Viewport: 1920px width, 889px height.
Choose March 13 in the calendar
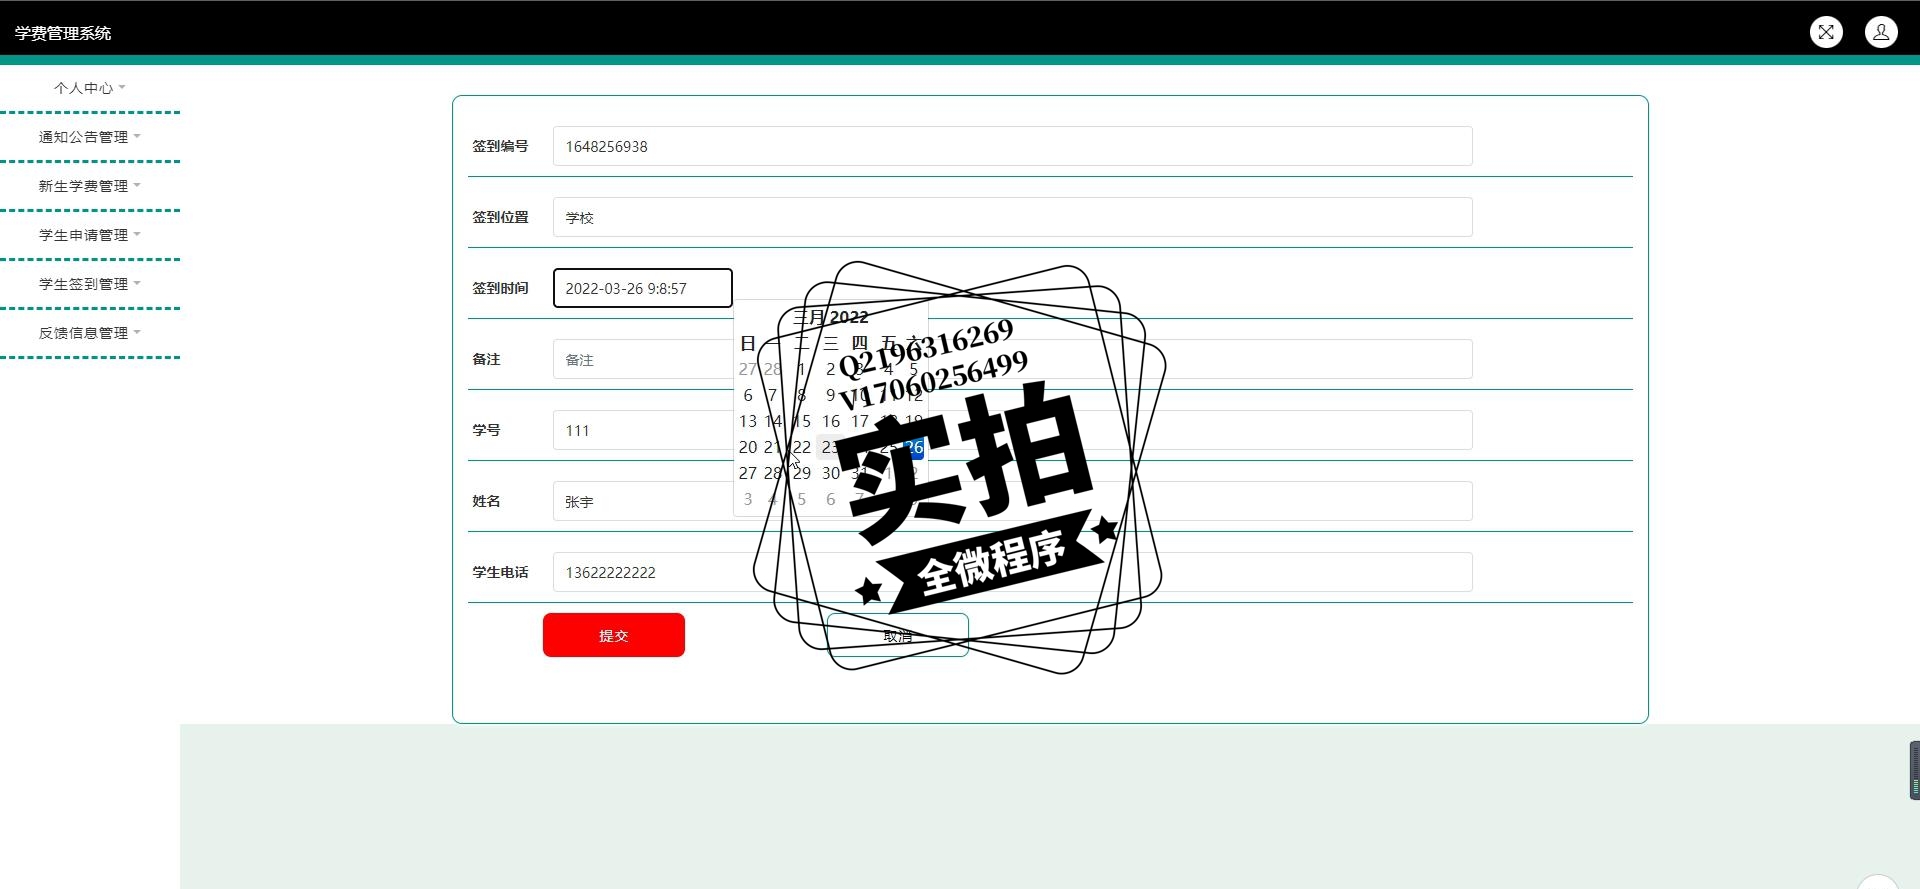748,421
